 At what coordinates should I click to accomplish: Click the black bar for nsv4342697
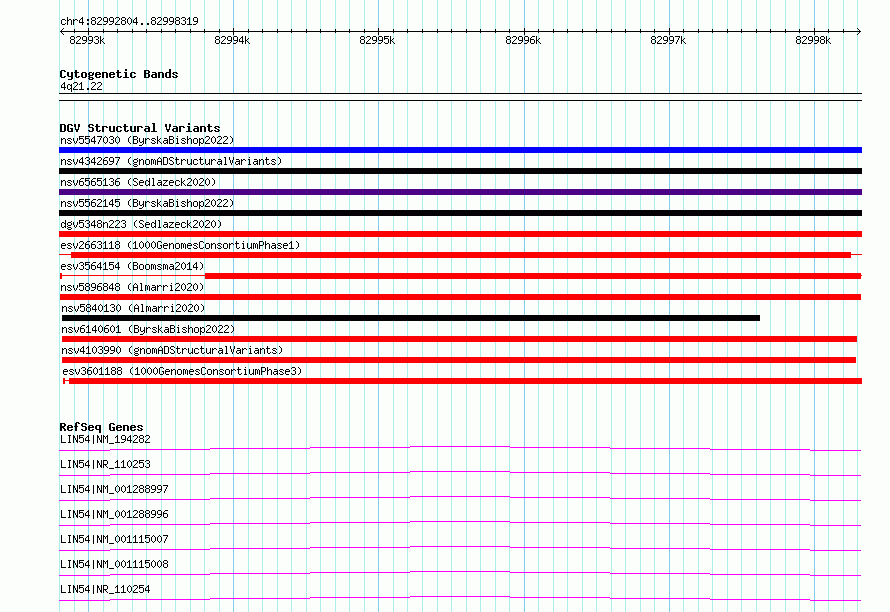click(x=460, y=171)
